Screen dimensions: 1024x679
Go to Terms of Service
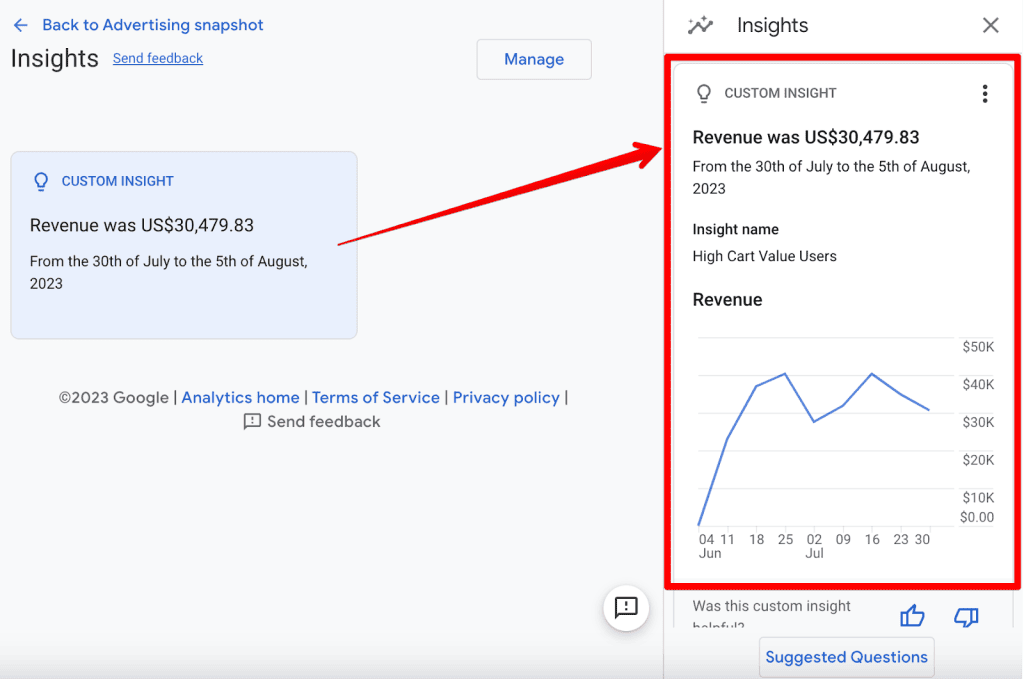coord(375,397)
